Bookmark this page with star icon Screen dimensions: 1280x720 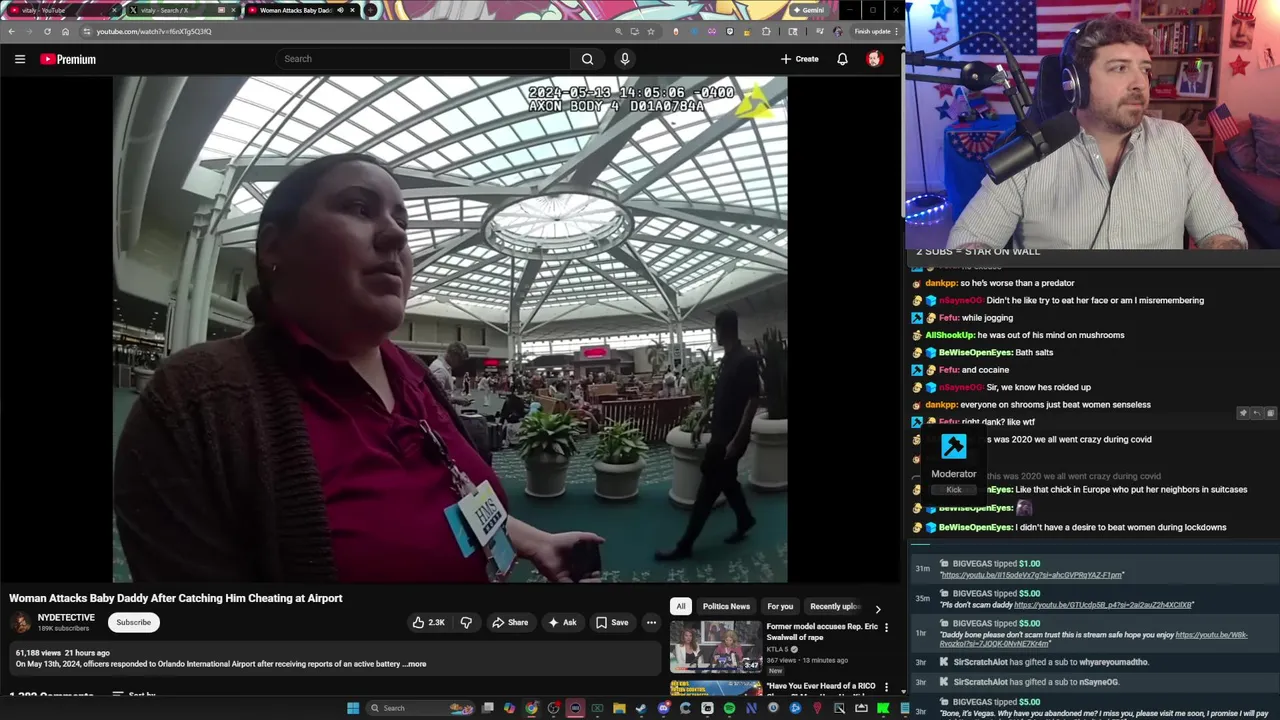tap(651, 31)
